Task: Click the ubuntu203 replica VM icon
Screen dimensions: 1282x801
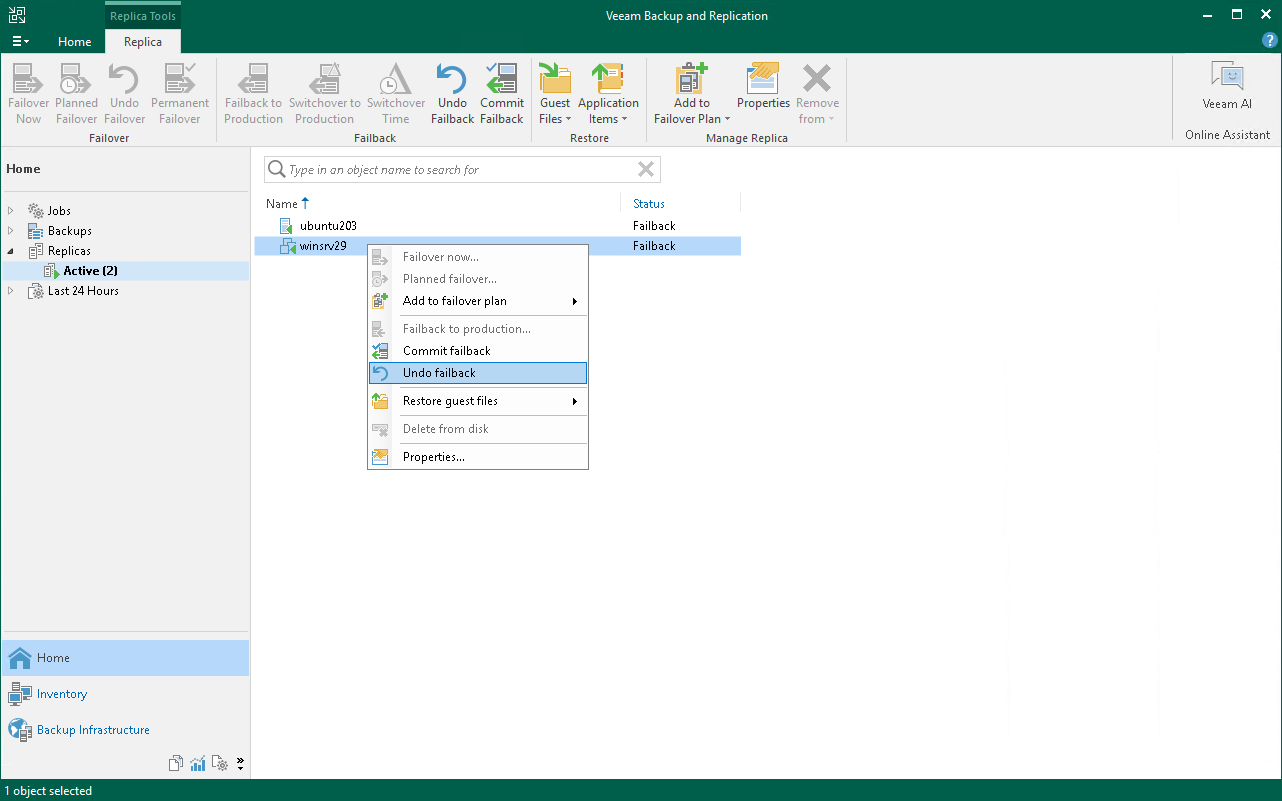Action: click(x=286, y=226)
